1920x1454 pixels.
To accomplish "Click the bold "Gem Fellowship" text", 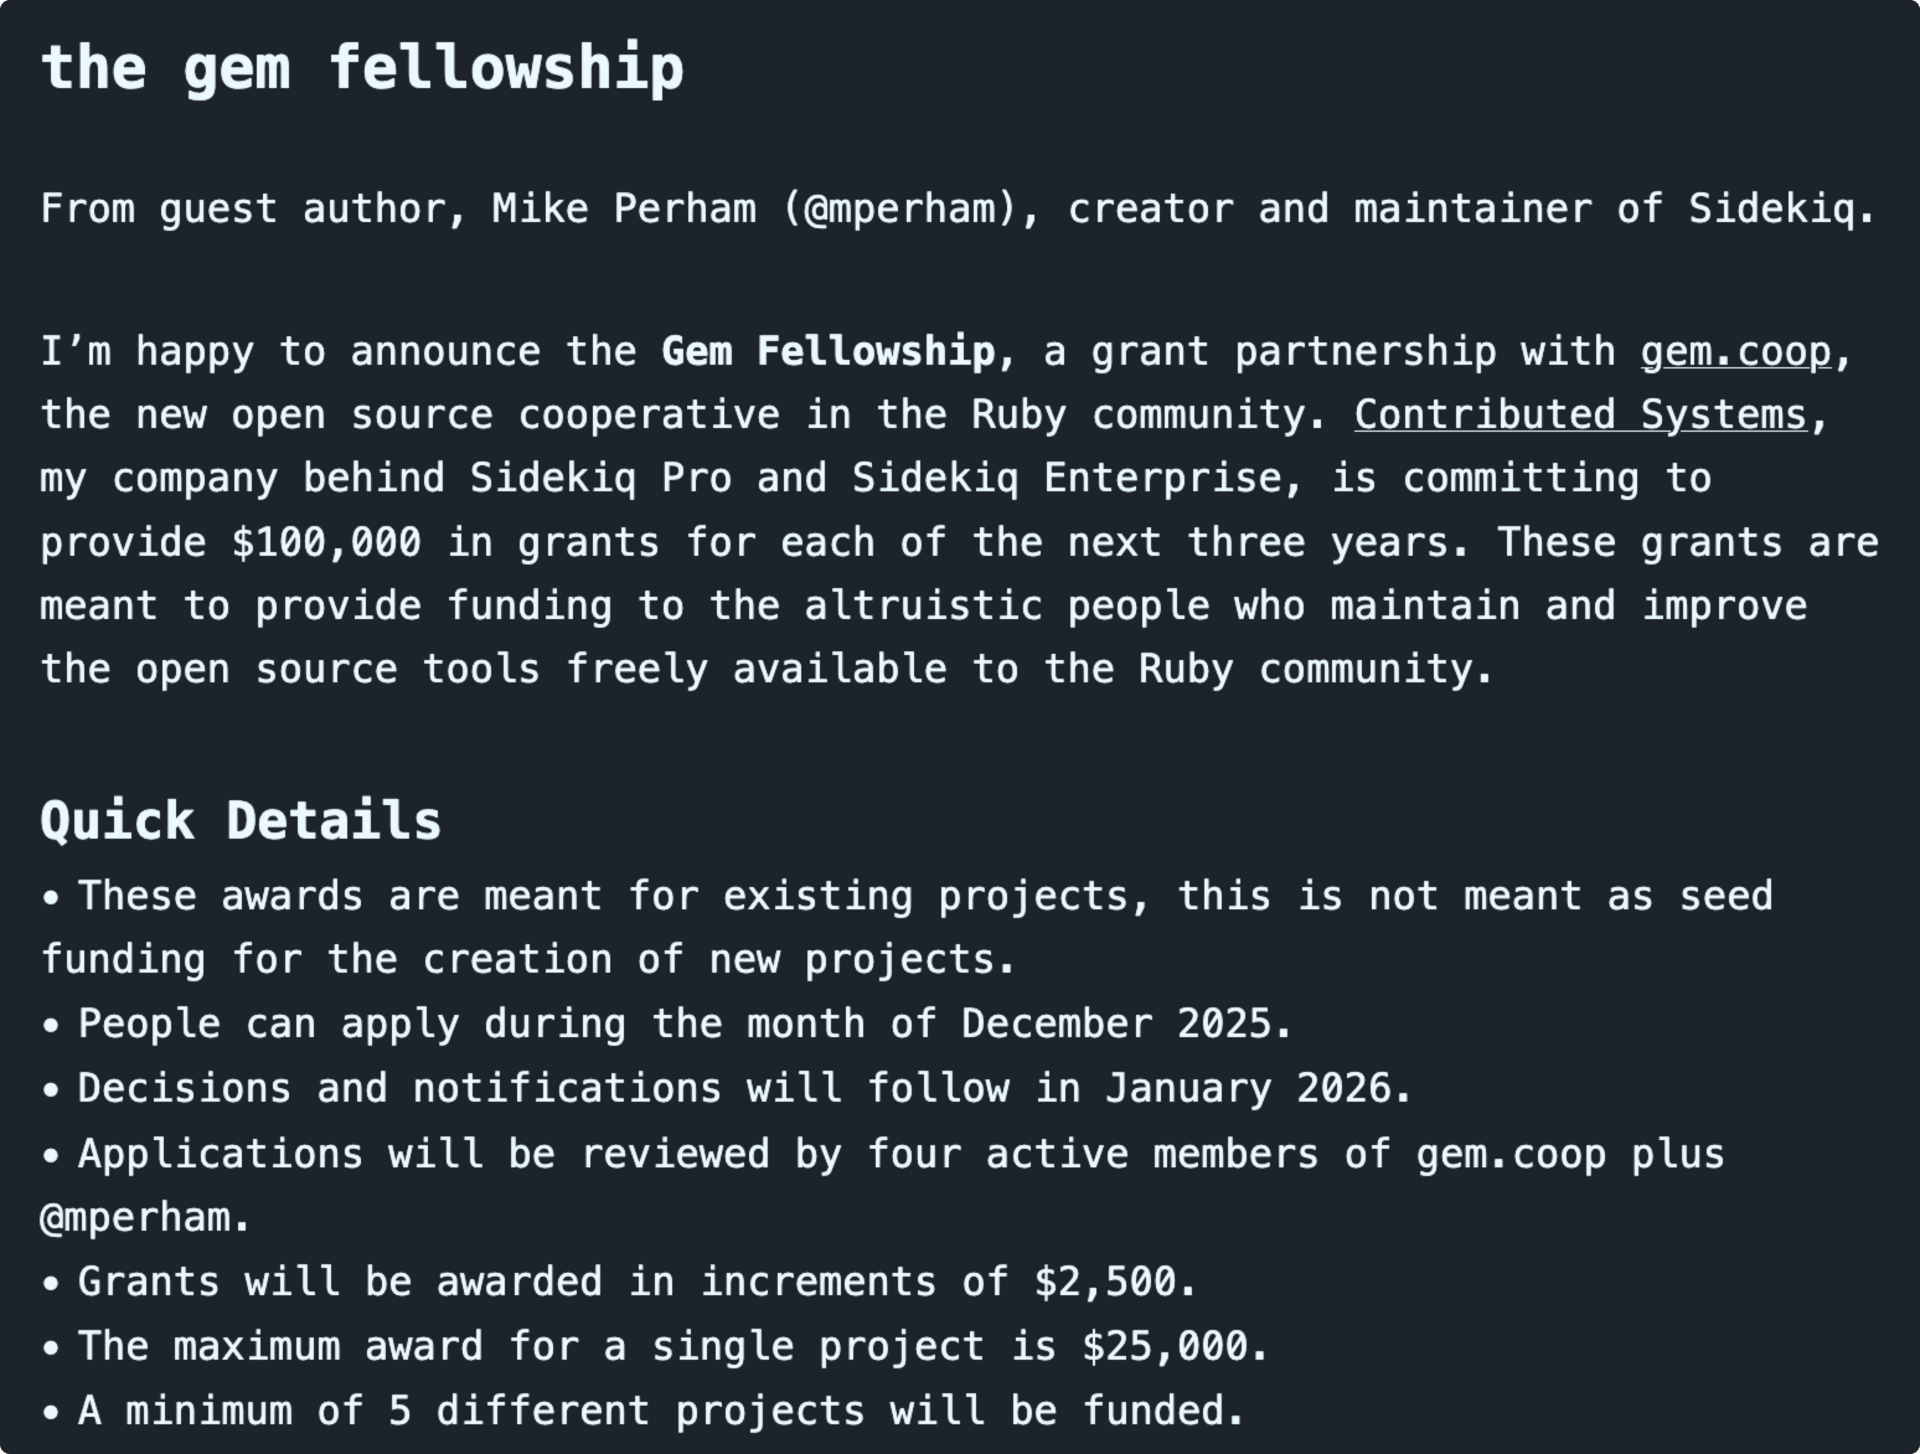I will coord(828,352).
